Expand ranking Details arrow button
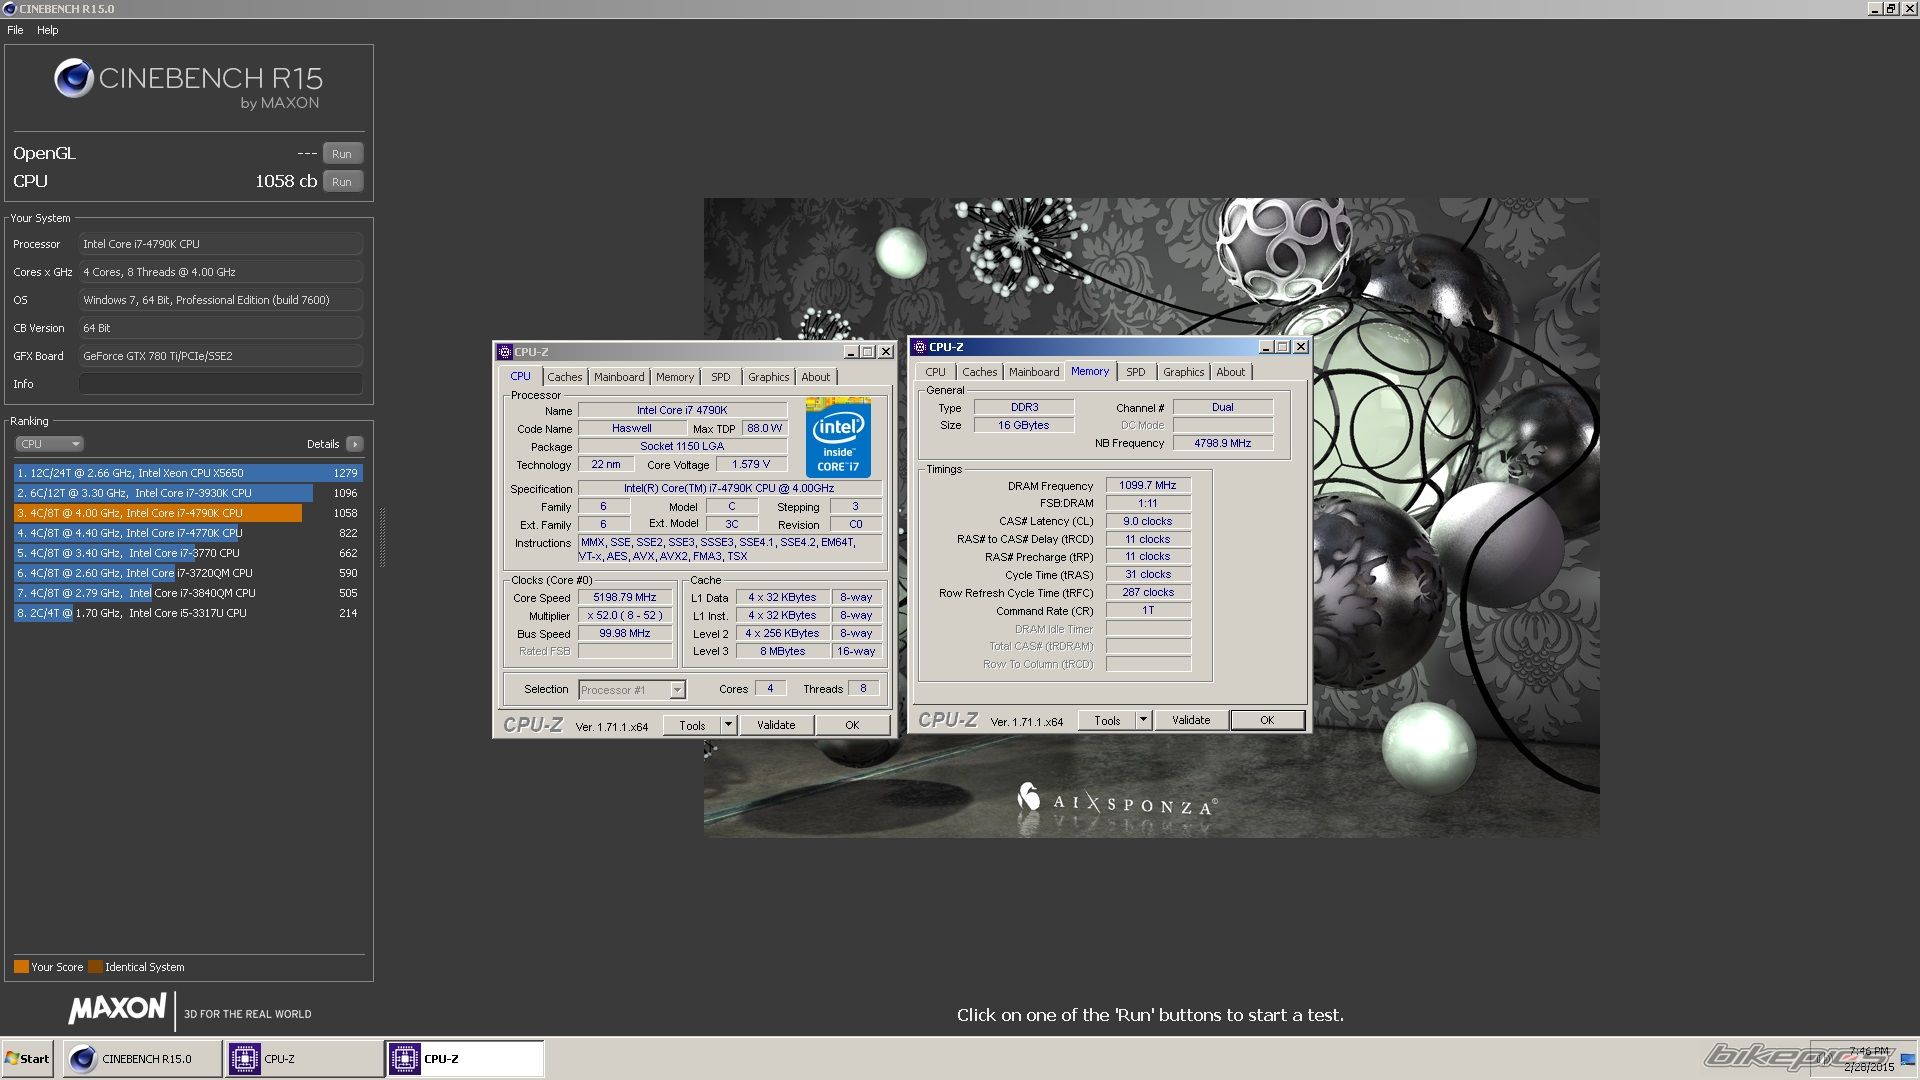1920x1080 pixels. click(x=355, y=444)
